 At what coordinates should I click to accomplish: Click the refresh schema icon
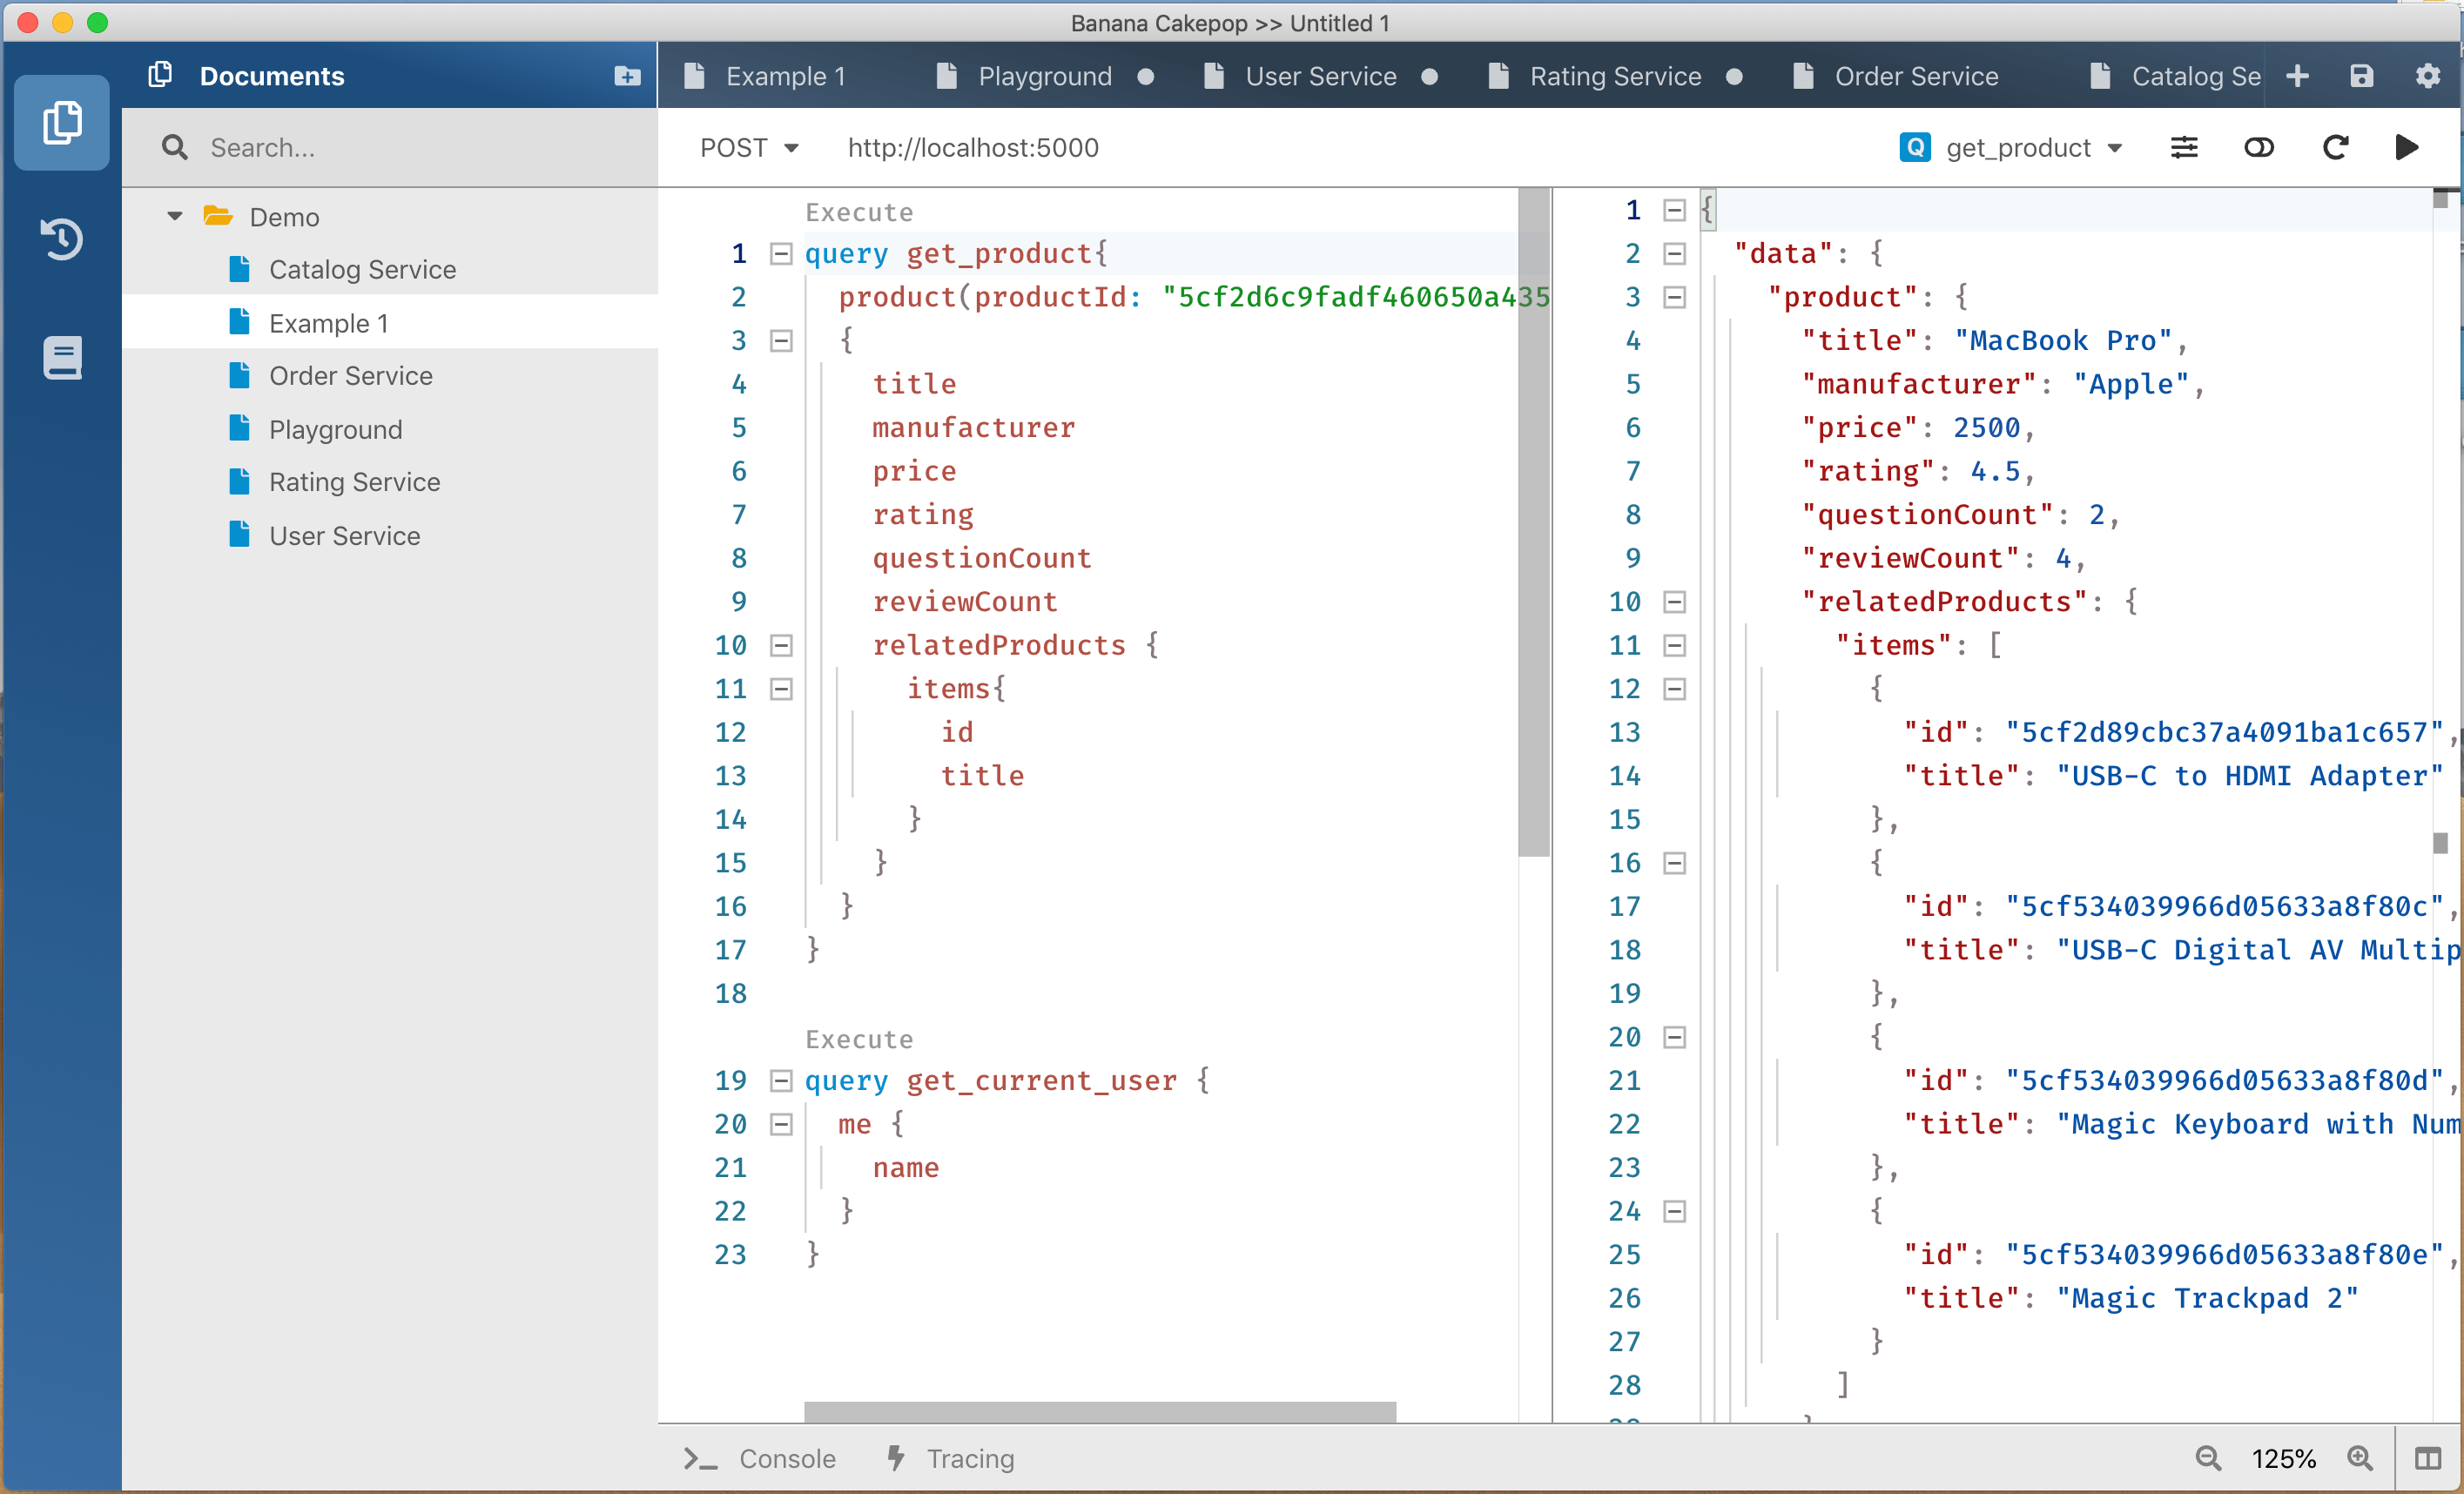2334,148
